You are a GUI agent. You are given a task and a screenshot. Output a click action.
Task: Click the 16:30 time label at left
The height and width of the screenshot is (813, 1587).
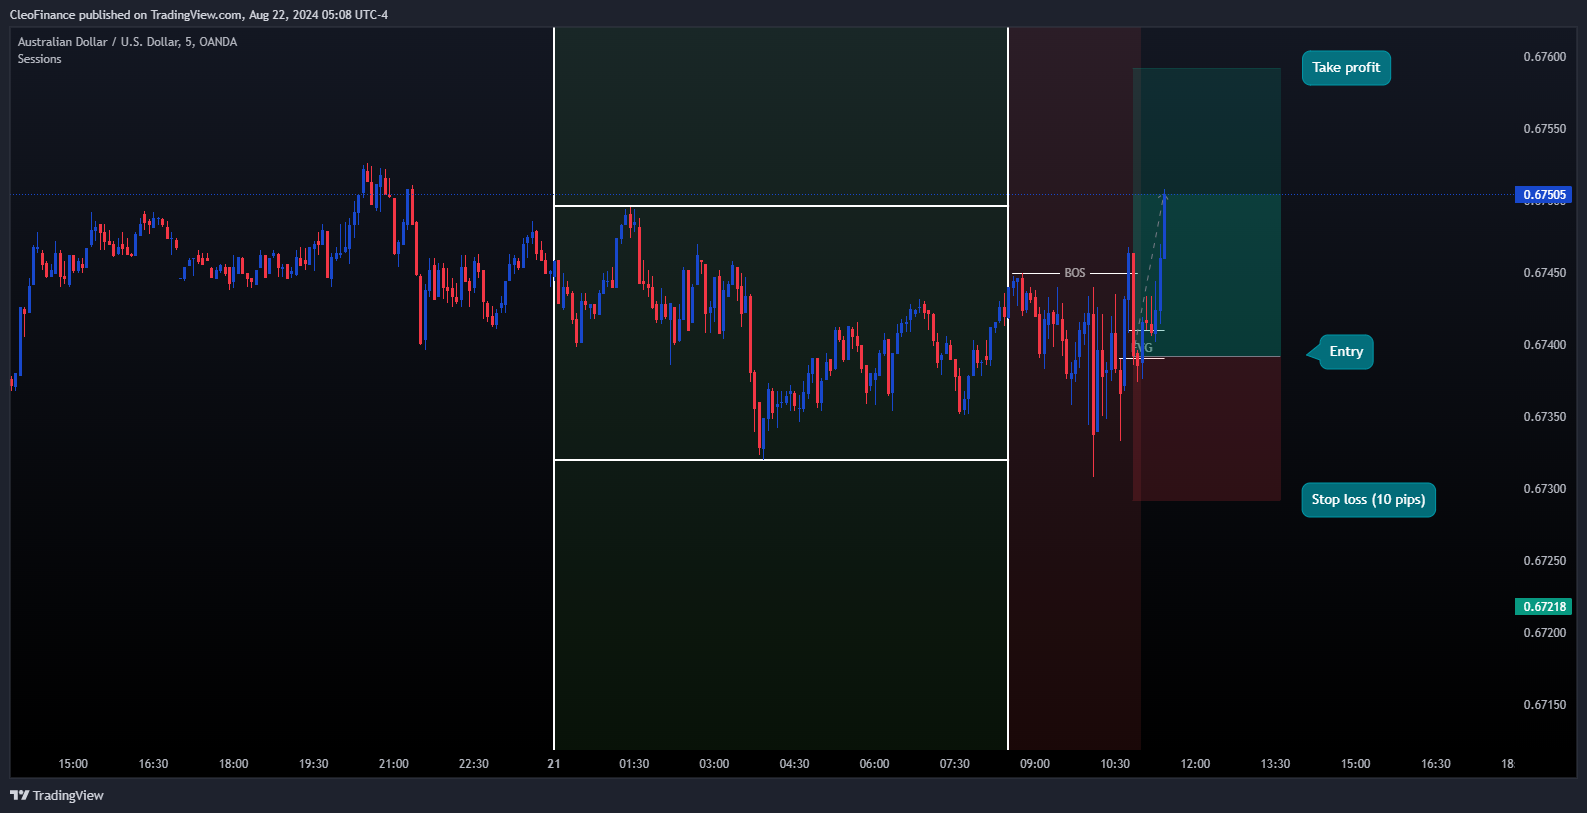pyautogui.click(x=153, y=764)
